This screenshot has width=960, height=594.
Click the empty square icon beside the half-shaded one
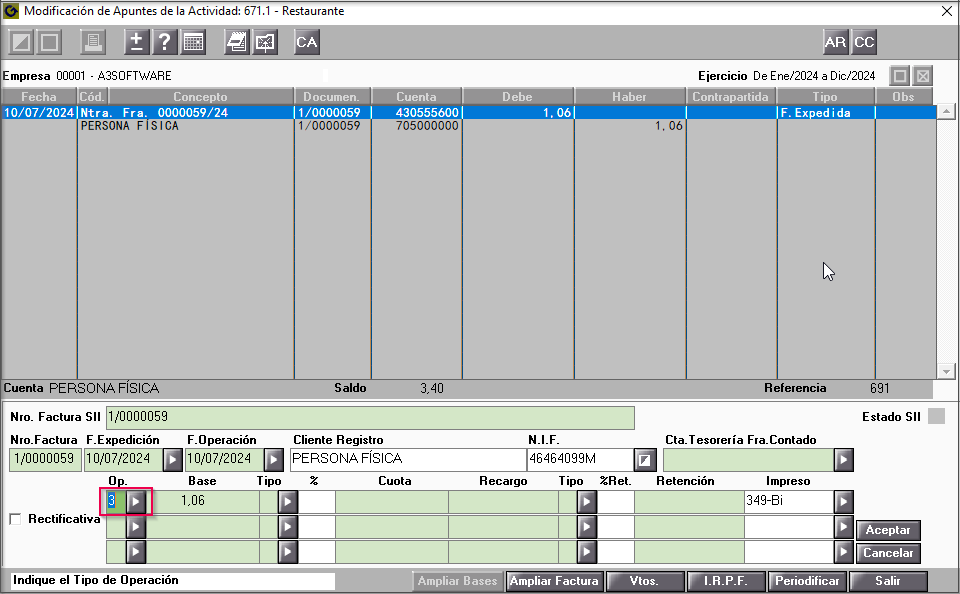click(50, 42)
